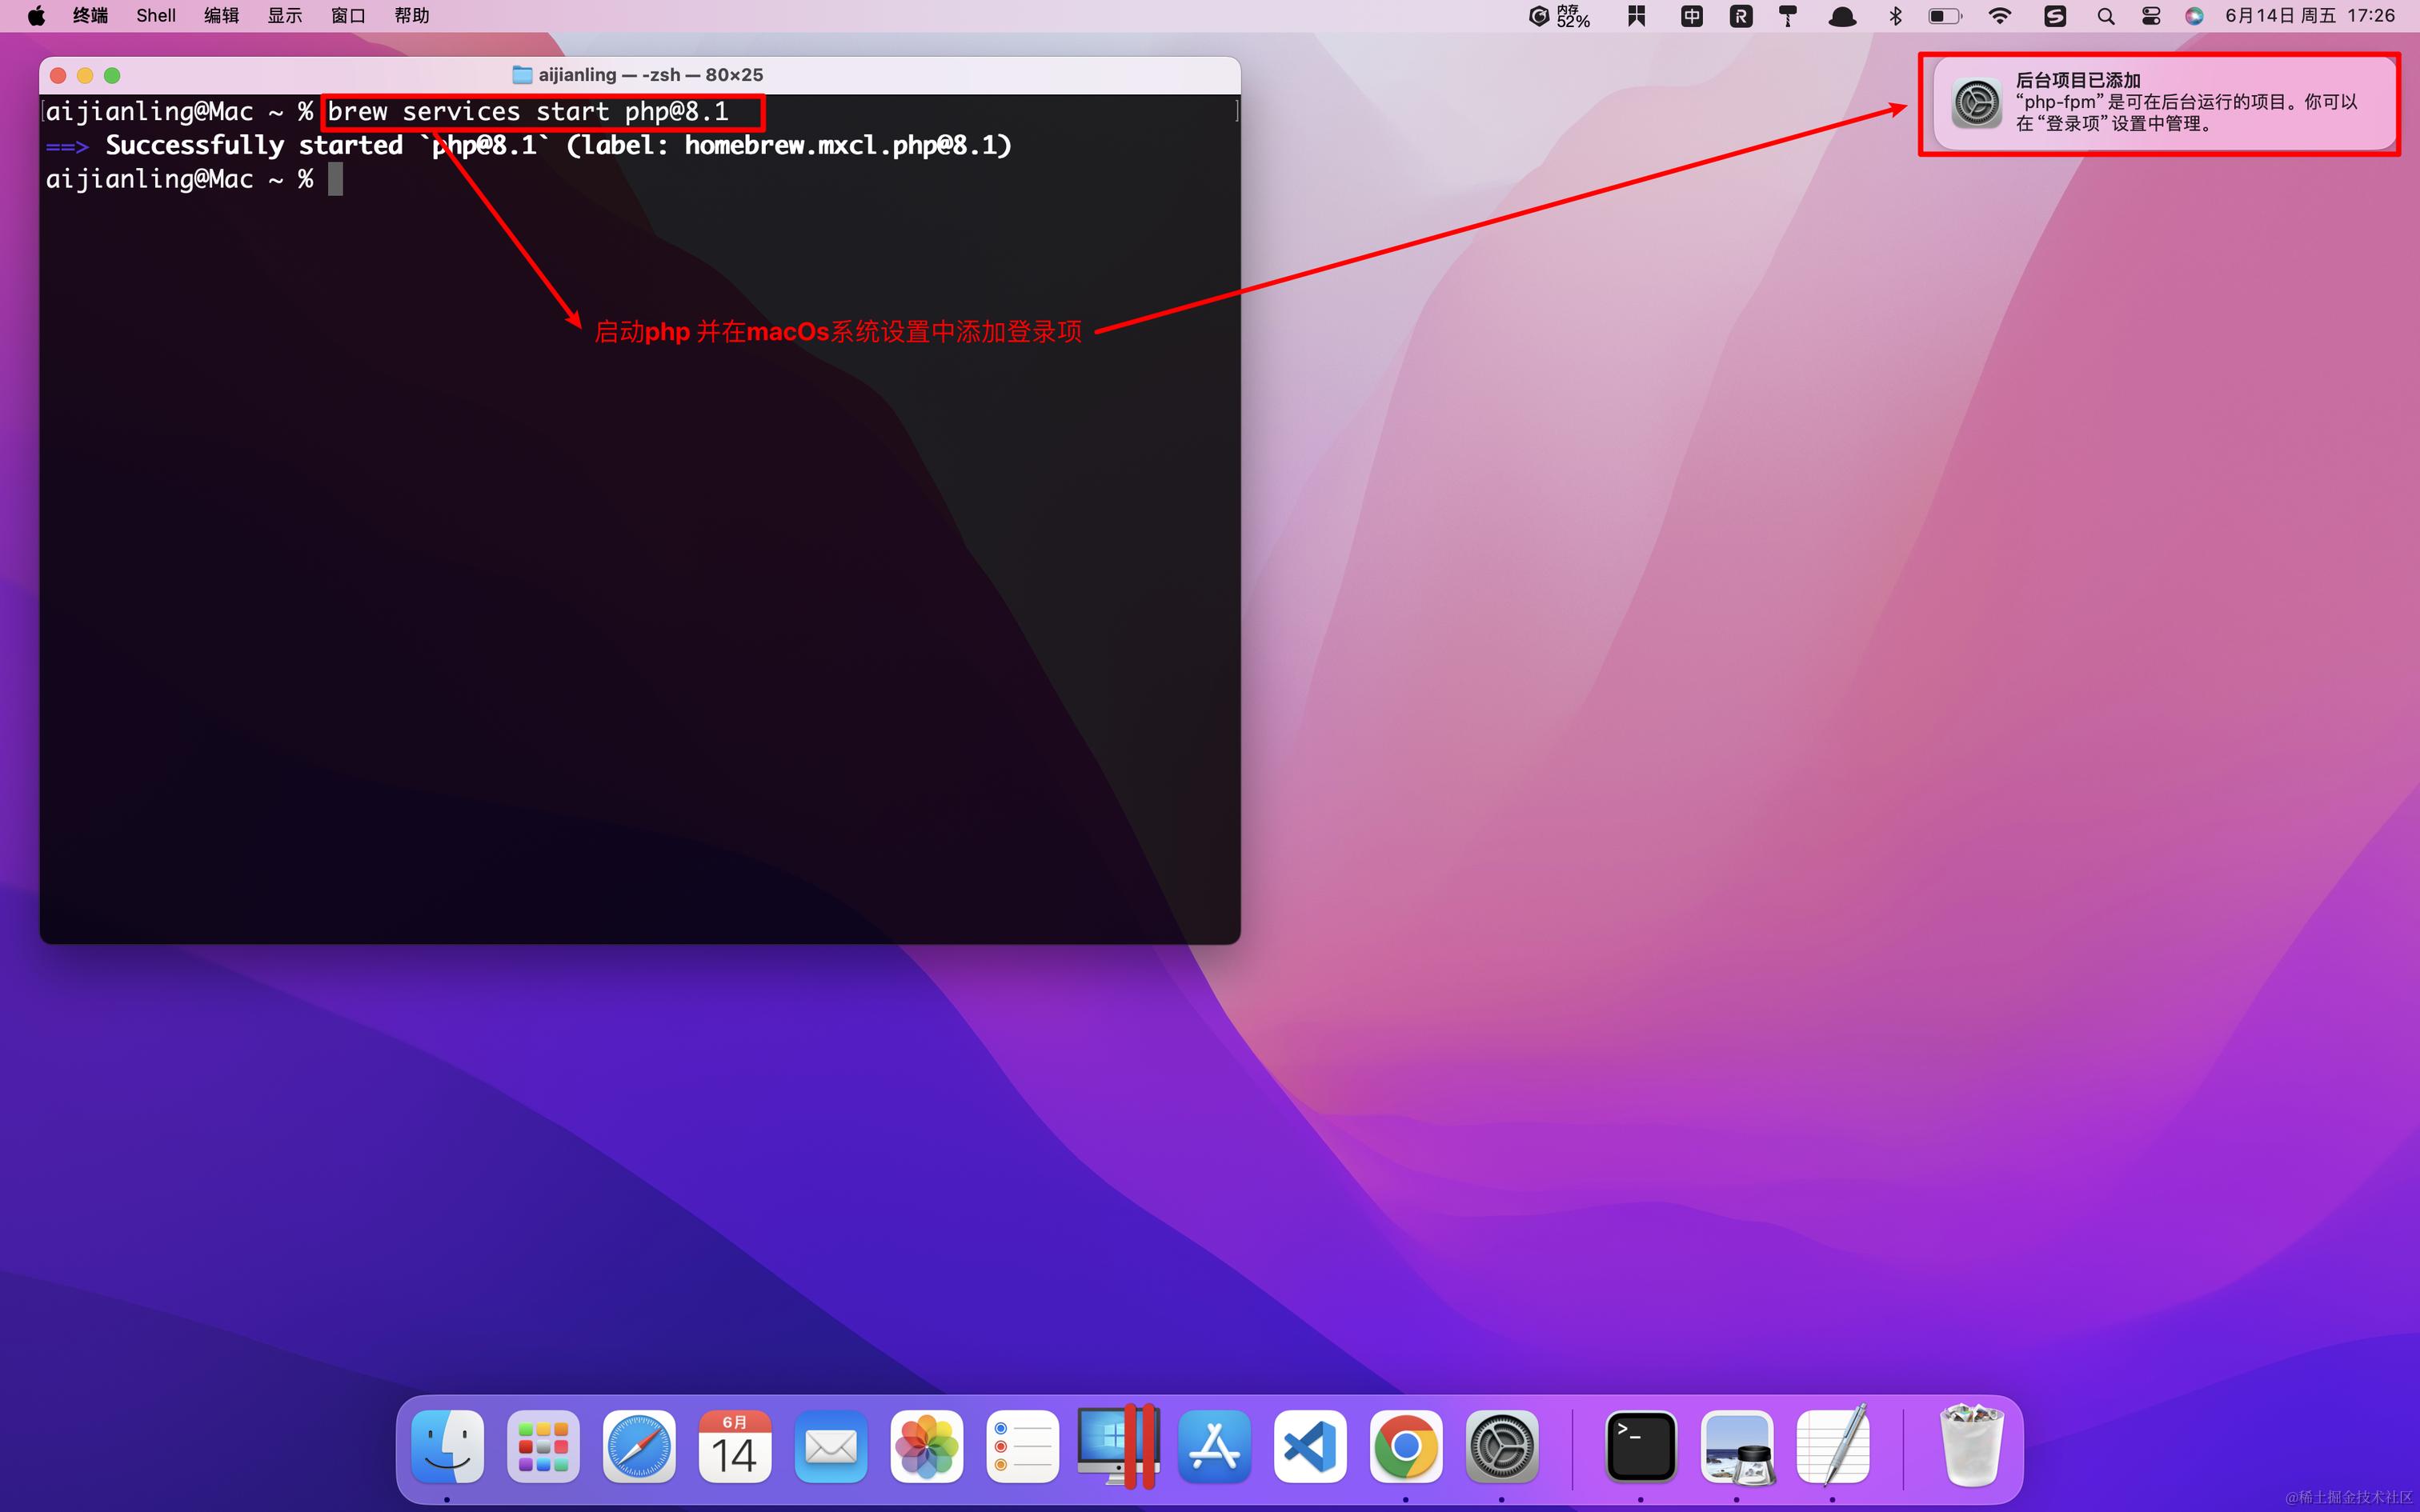Open the Shell menu in Terminal
Image resolution: width=2420 pixels, height=1512 pixels.
[x=155, y=15]
